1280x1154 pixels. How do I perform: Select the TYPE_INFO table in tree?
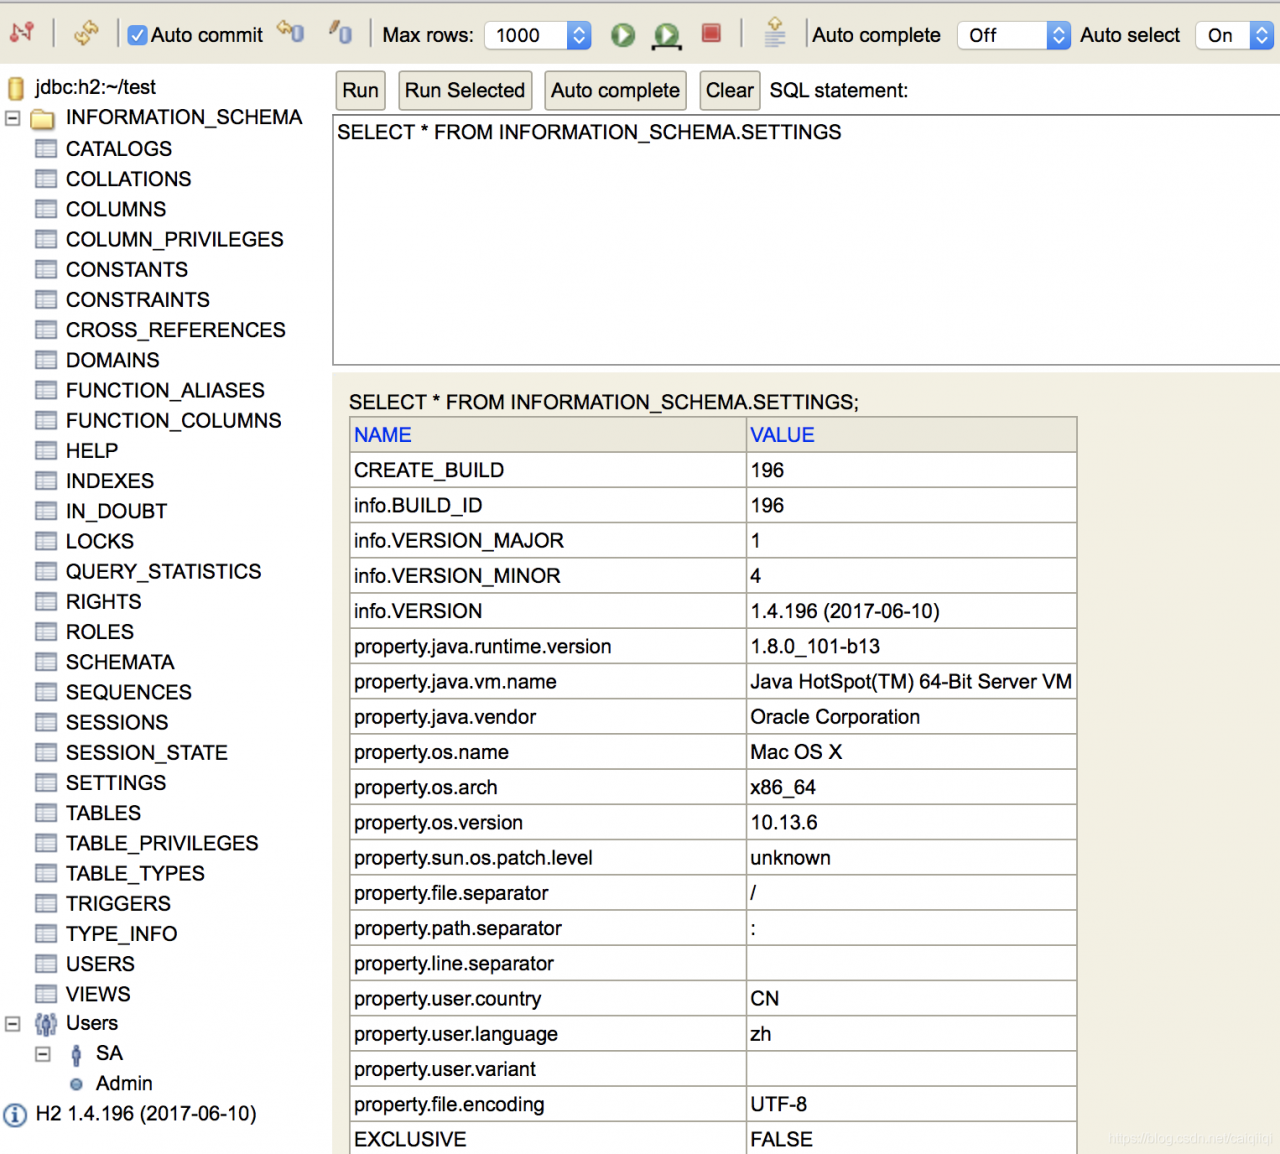pyautogui.click(x=122, y=934)
